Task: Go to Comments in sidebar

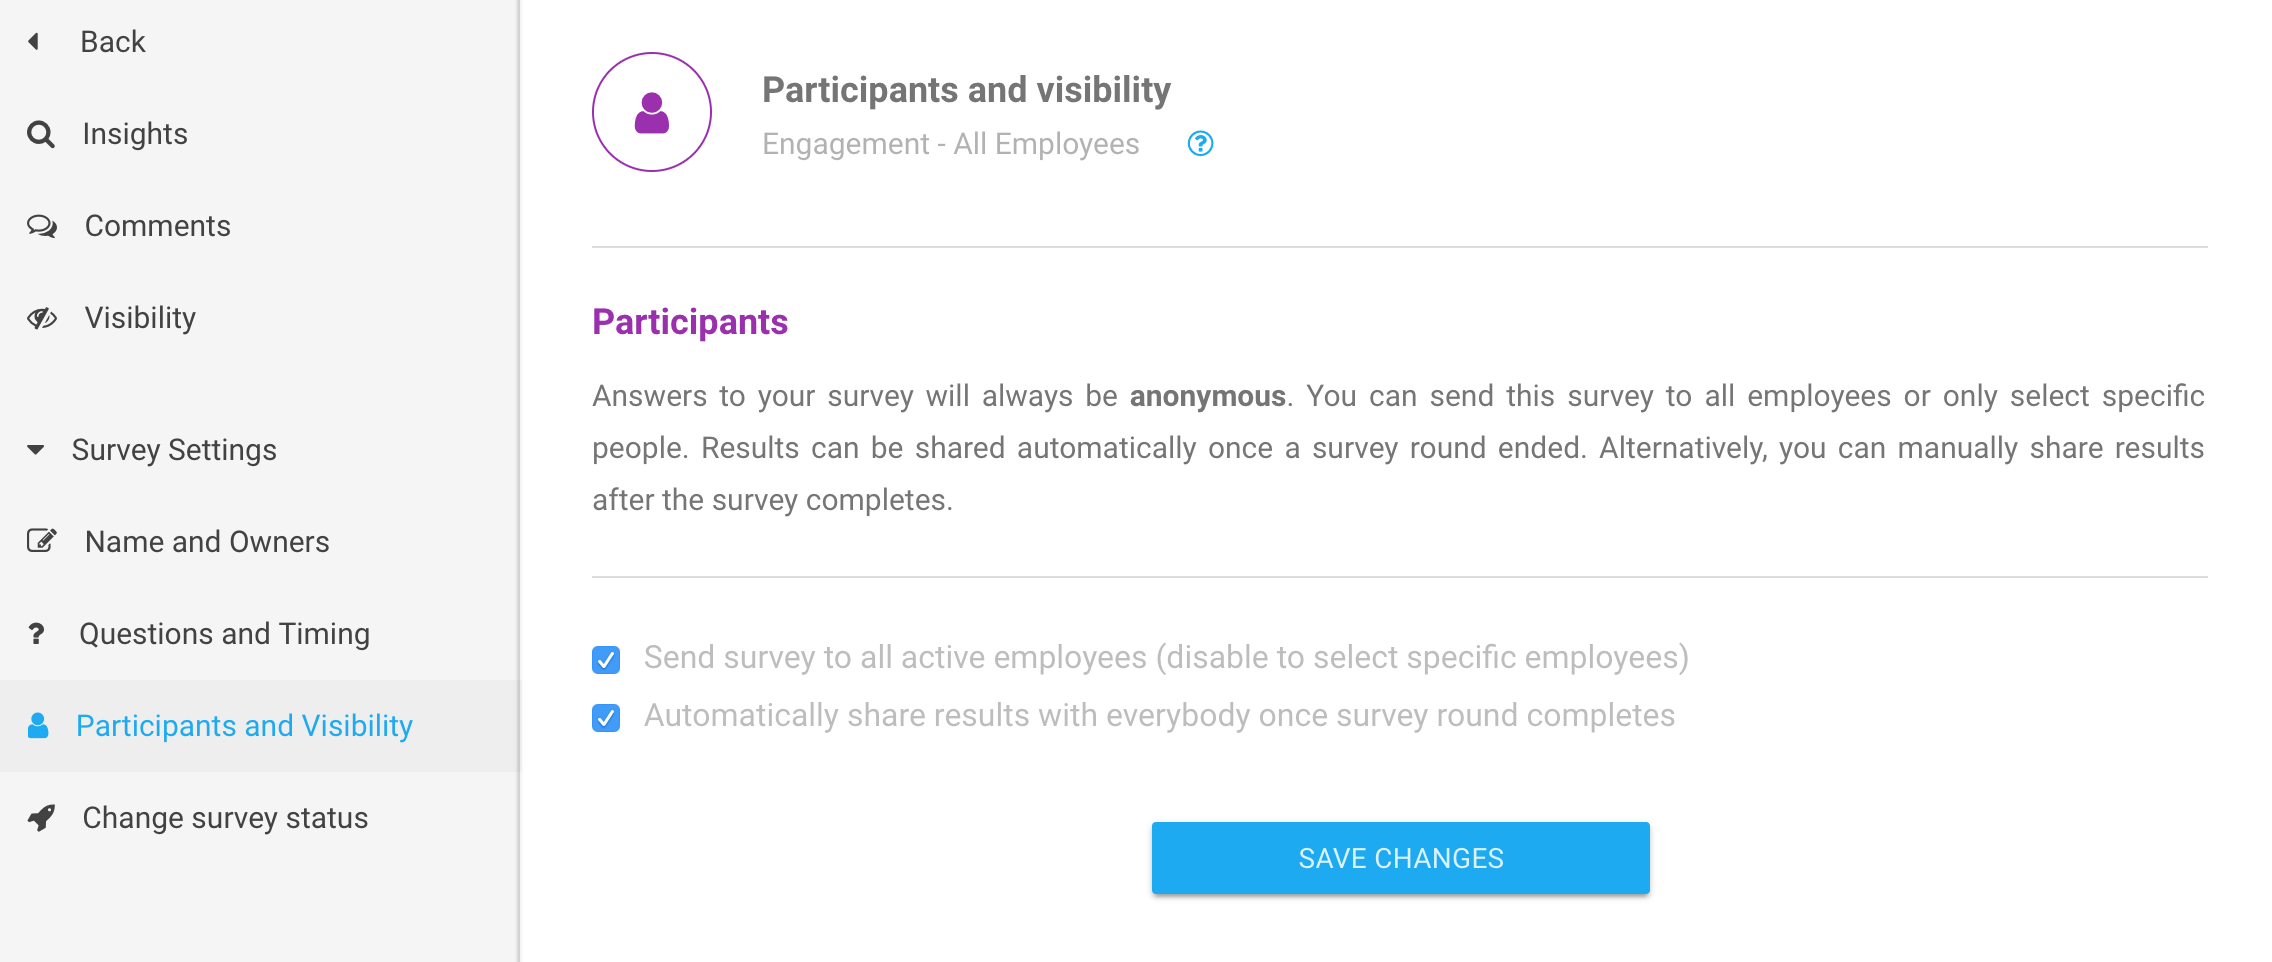Action: pos(158,226)
